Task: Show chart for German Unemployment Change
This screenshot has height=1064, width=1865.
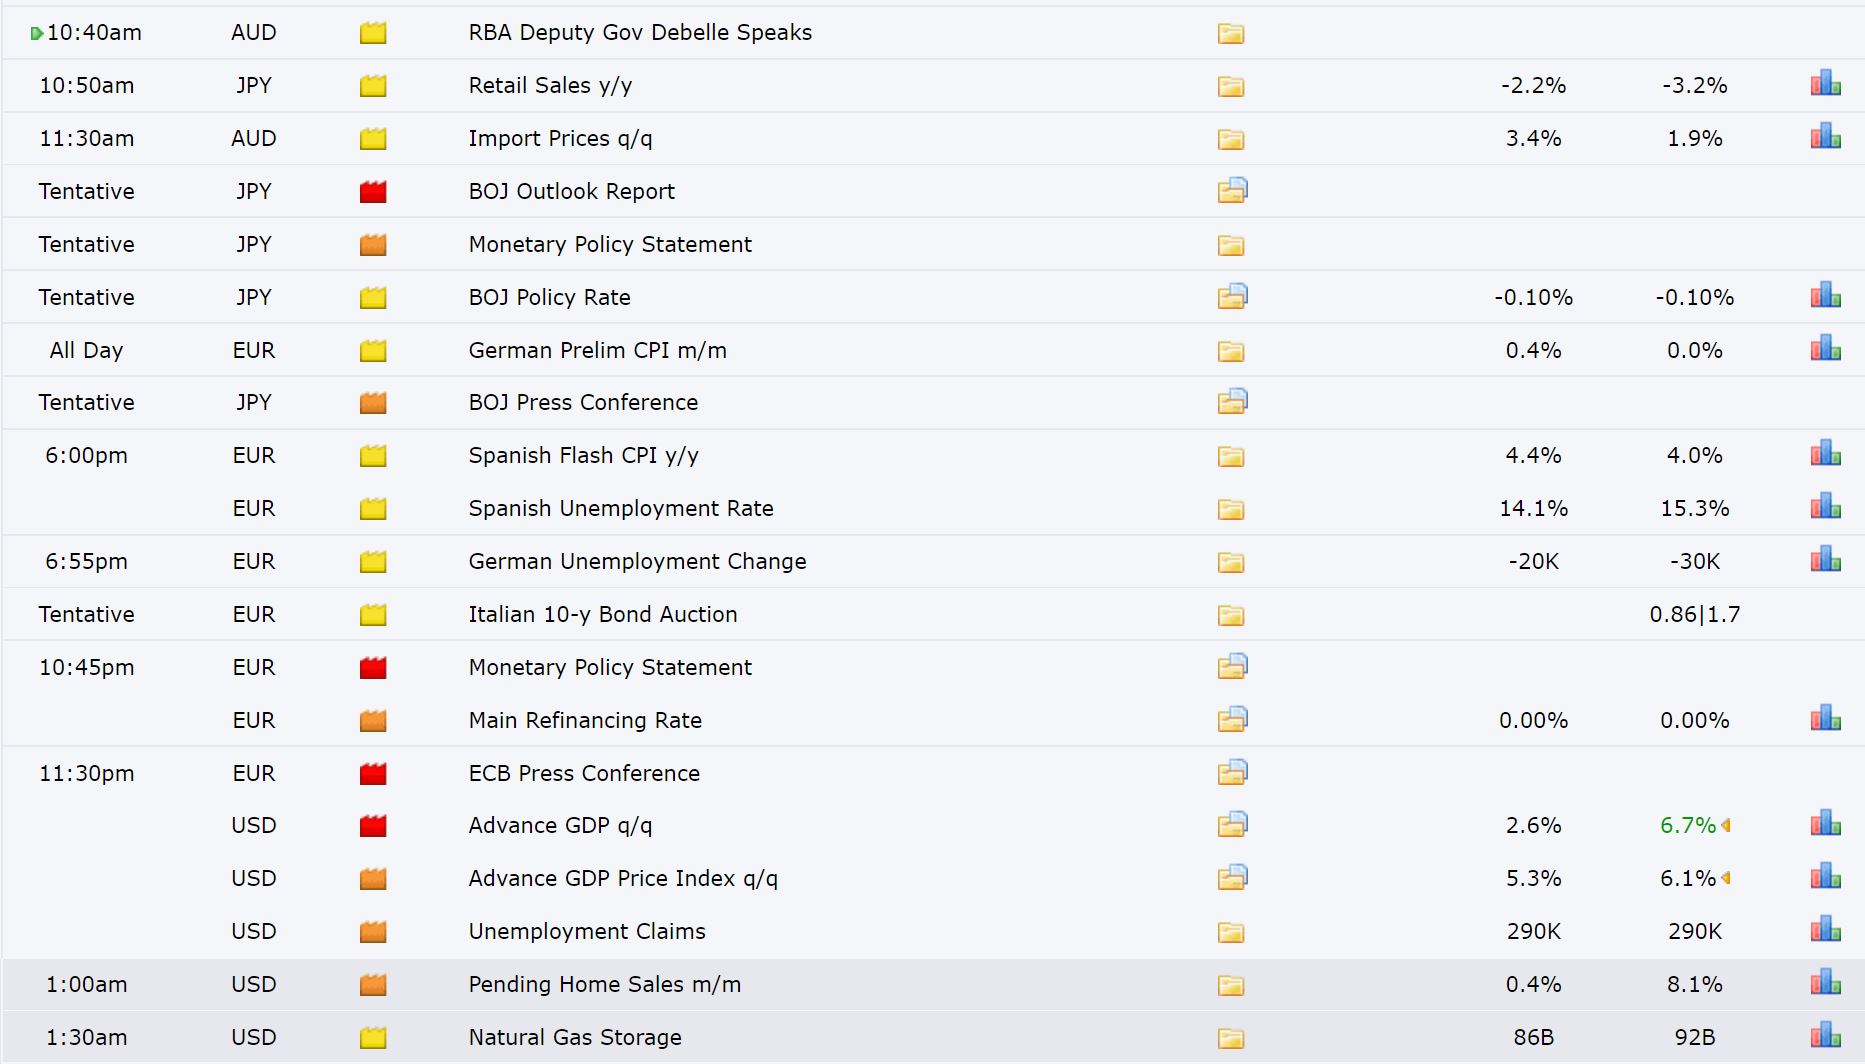Action: click(x=1825, y=559)
